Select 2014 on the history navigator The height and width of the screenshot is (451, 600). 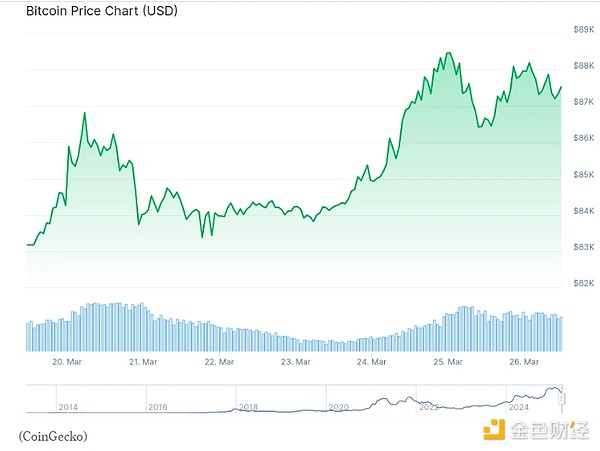pyautogui.click(x=68, y=408)
